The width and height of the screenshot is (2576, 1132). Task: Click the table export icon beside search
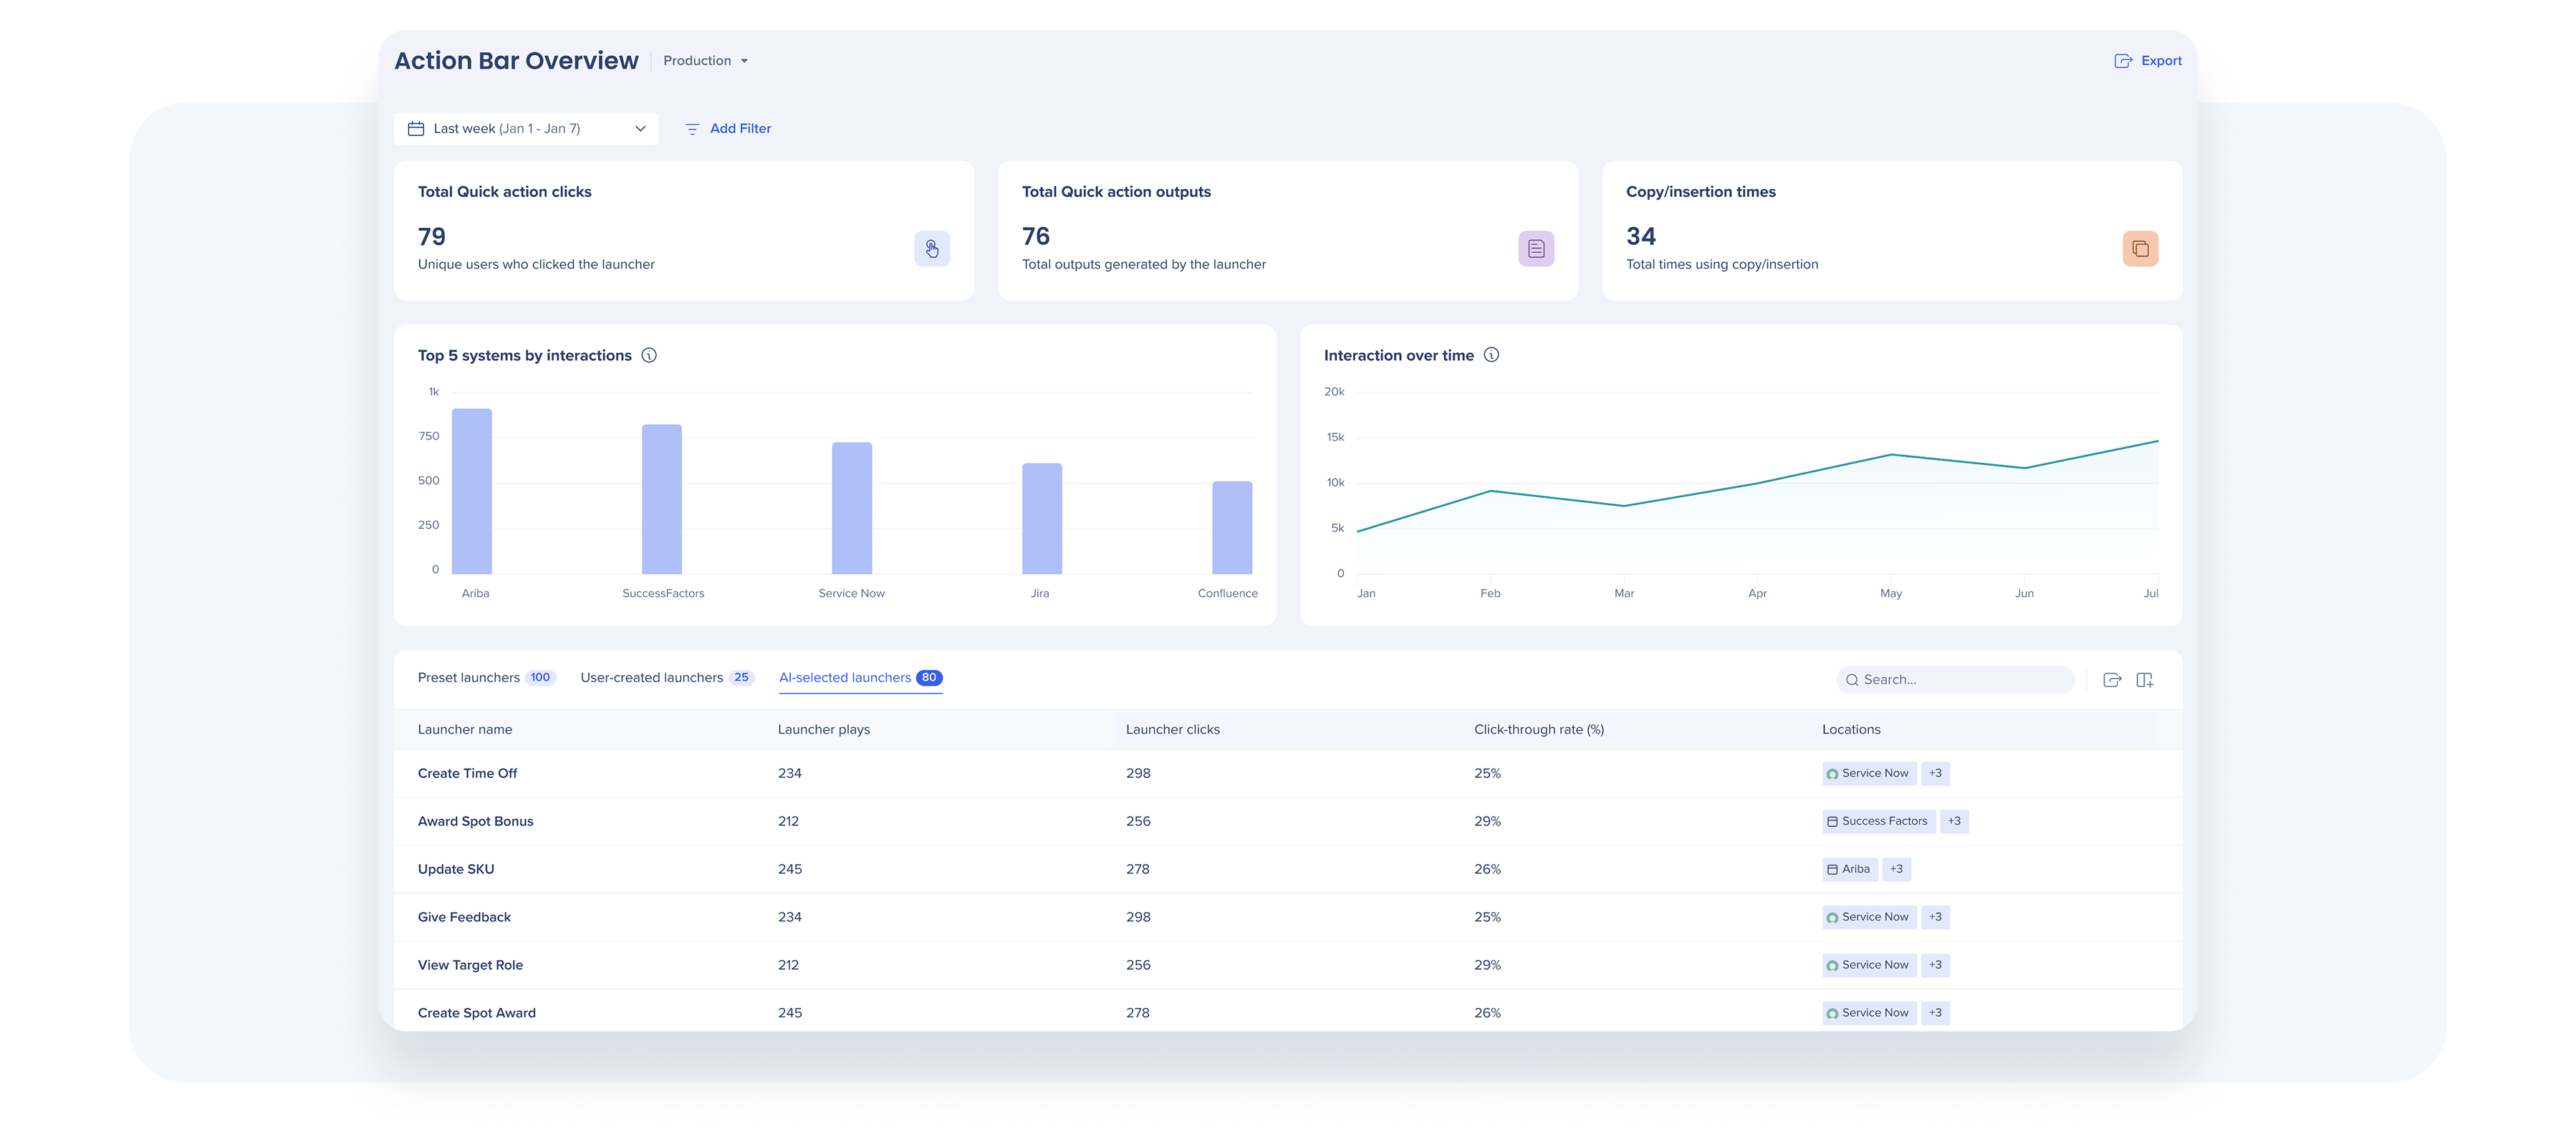pos(2112,680)
